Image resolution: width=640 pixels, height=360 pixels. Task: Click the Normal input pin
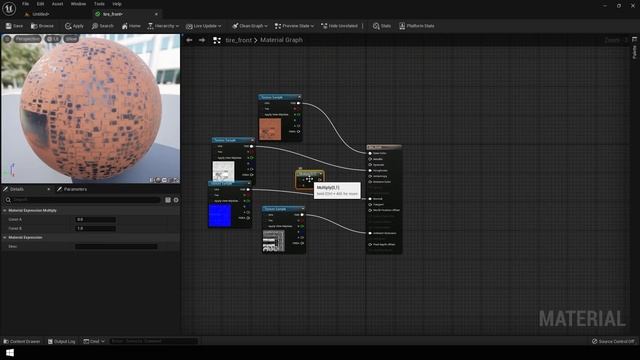[x=370, y=199]
